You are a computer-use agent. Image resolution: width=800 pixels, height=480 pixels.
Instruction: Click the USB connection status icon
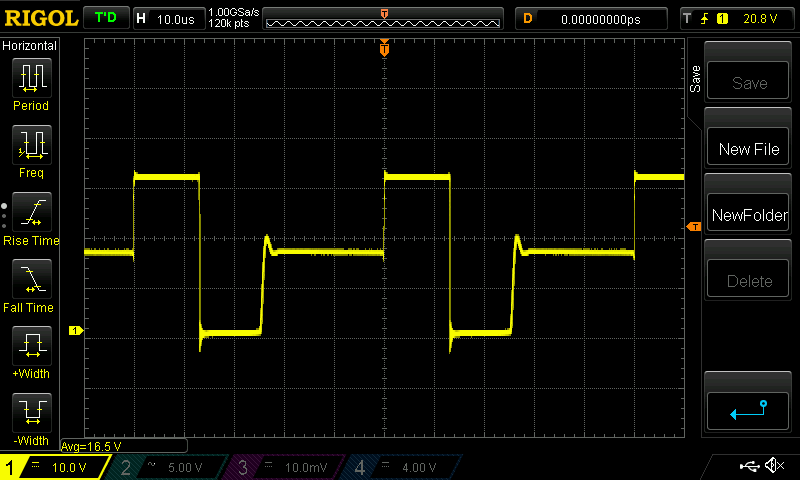tap(748, 466)
